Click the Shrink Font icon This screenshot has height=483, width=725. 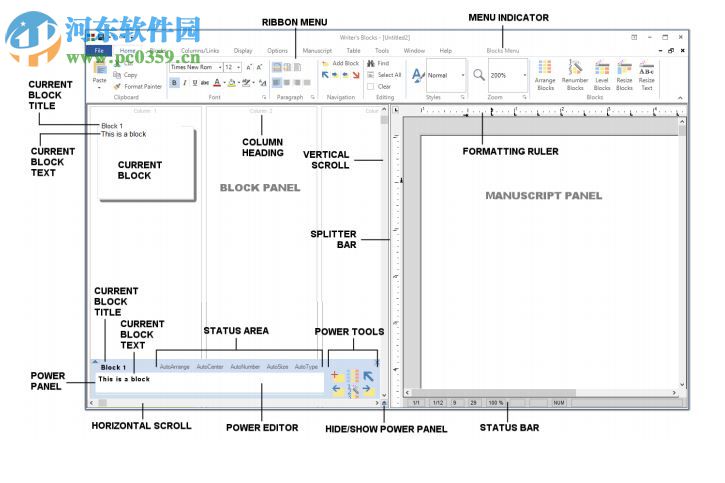pos(259,67)
